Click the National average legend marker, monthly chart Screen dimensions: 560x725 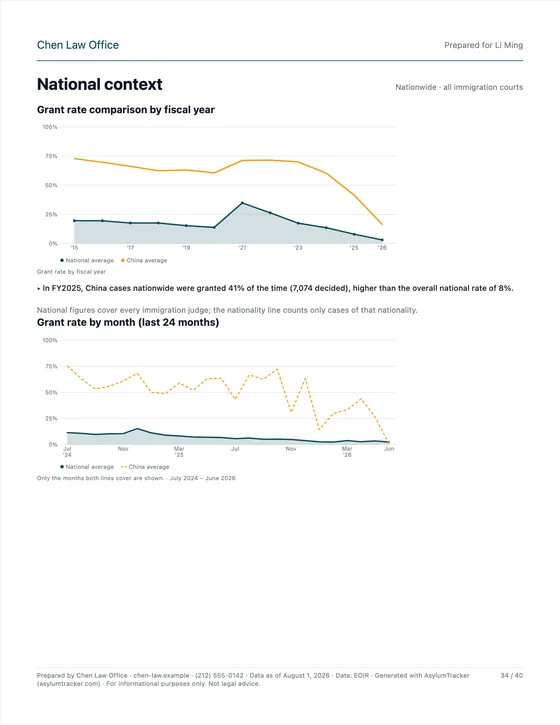tap(62, 467)
